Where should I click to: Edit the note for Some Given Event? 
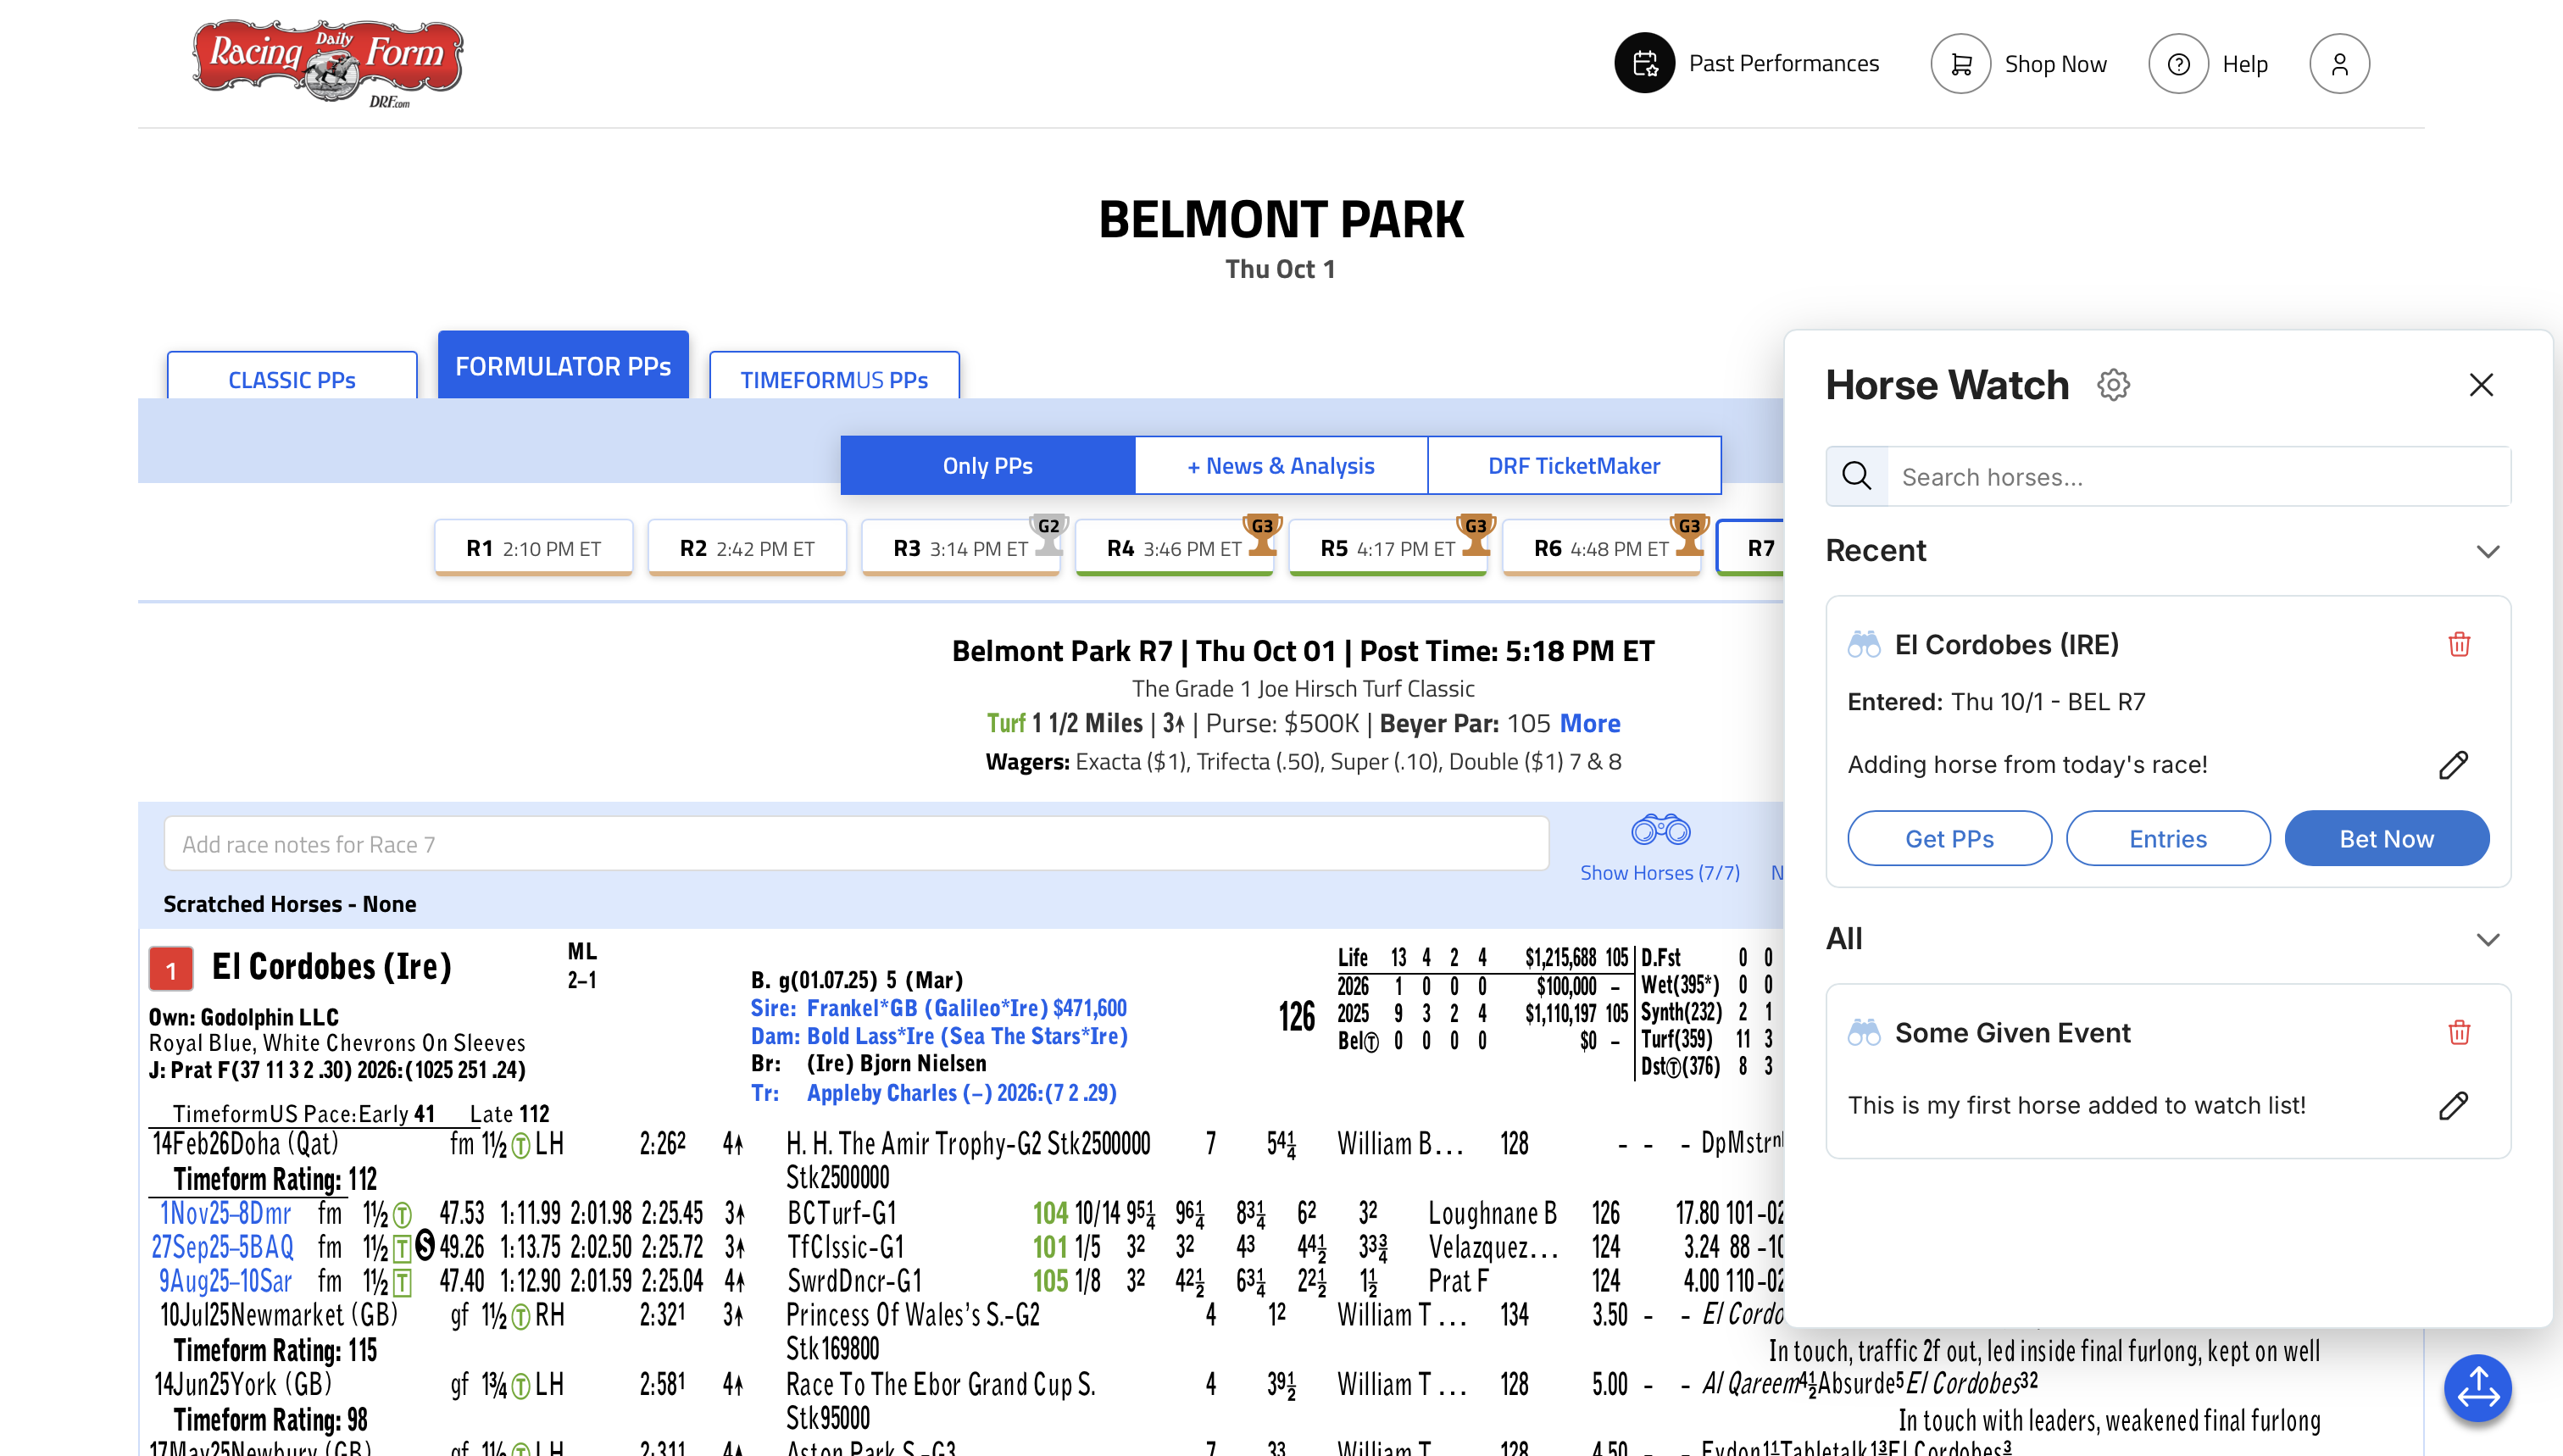[x=2454, y=1105]
